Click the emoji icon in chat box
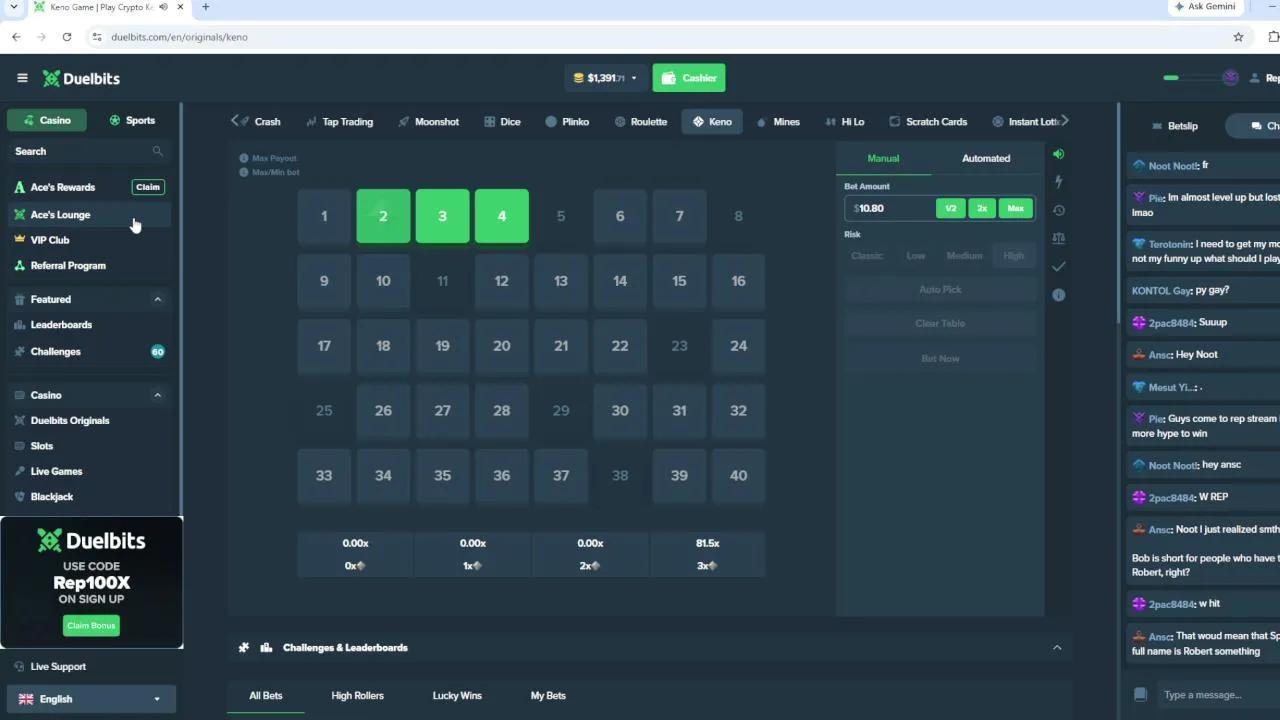 tap(1140, 695)
